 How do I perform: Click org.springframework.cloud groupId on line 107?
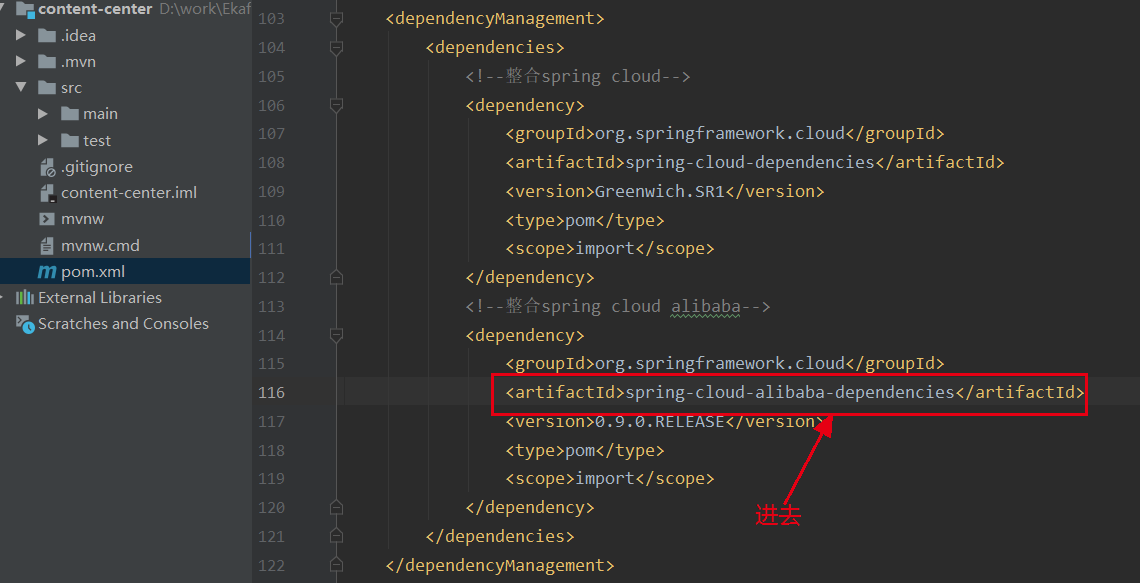coord(720,134)
